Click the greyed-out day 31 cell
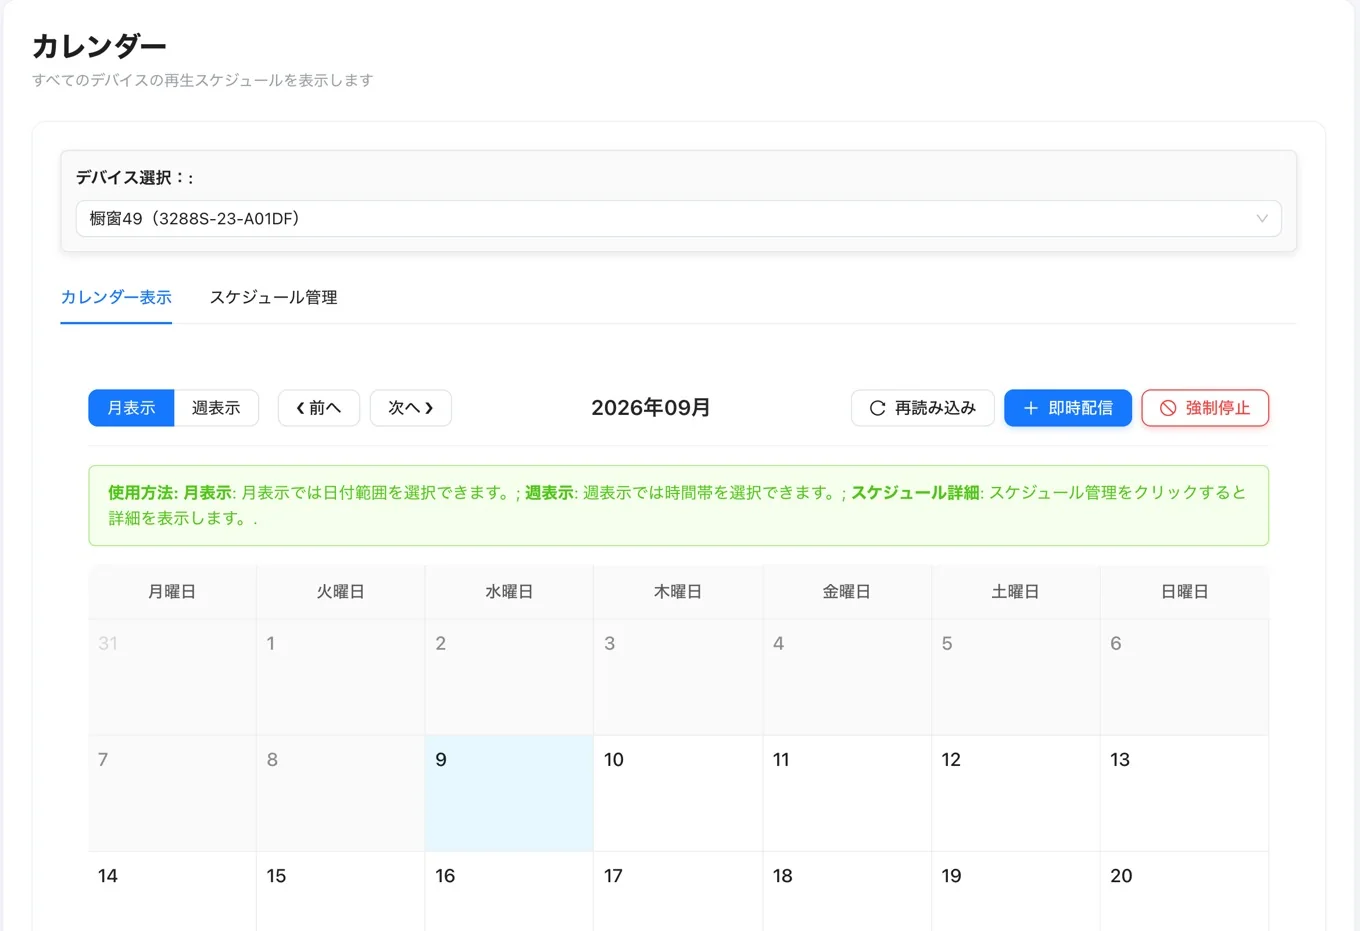Image resolution: width=1360 pixels, height=931 pixels. (x=172, y=677)
